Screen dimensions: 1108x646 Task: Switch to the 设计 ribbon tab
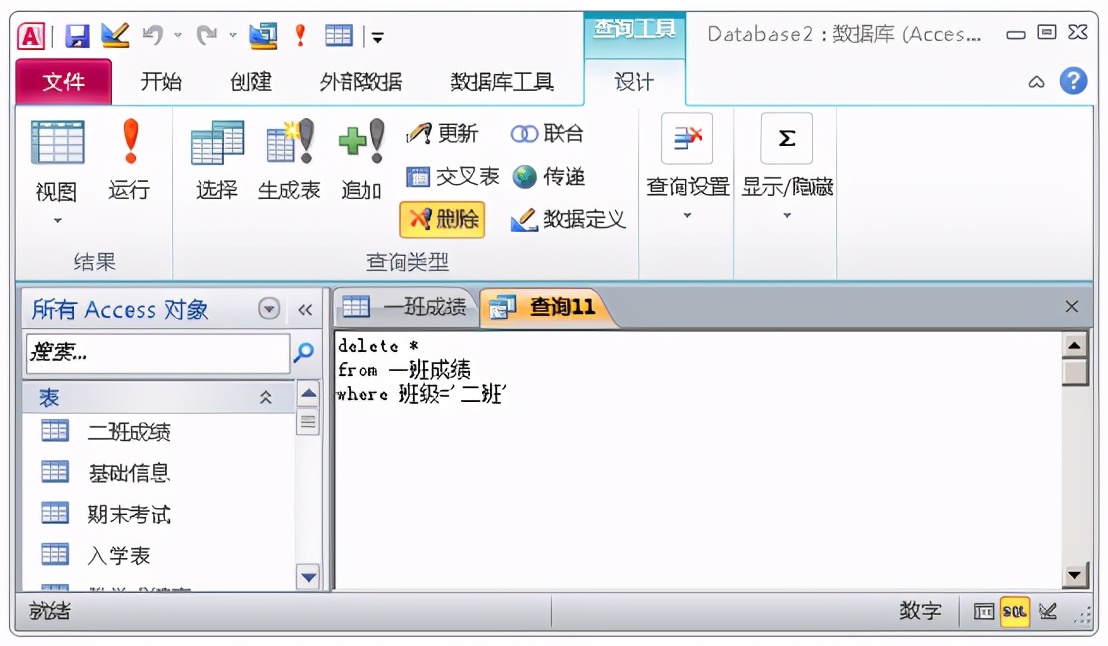[x=634, y=82]
